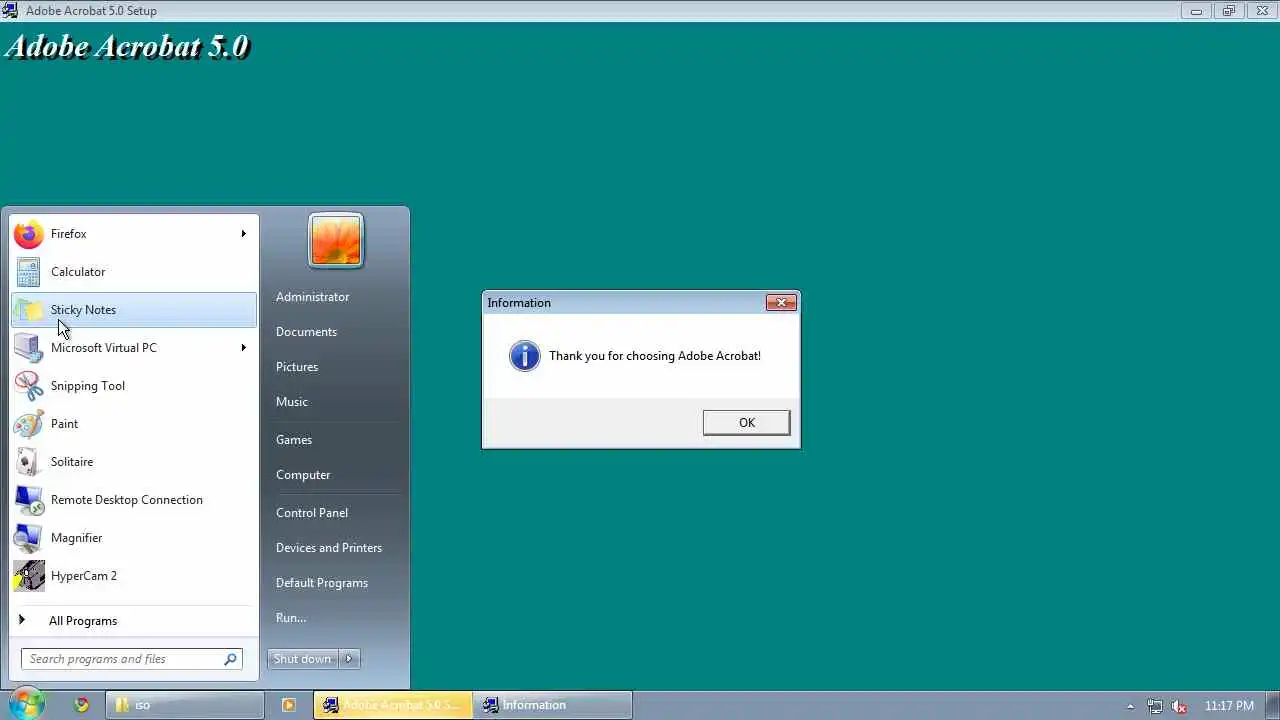1280x720 pixels.
Task: Expand the Firefox jump list arrow
Action: click(243, 234)
